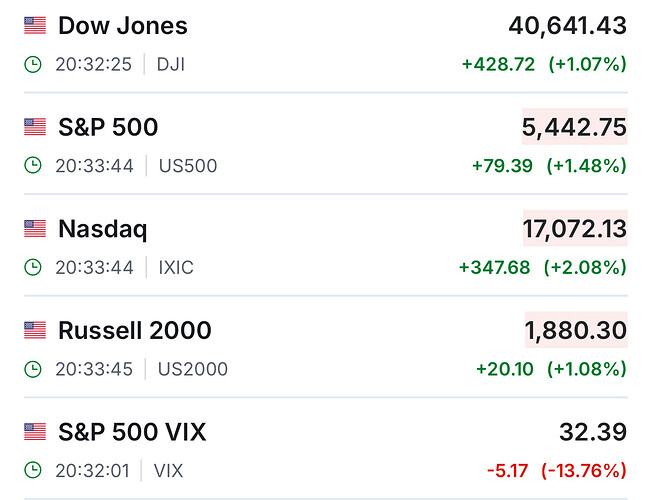Click the Nasdaq price 17,072.13
Screen dimensions: 652x500
click(x=574, y=229)
